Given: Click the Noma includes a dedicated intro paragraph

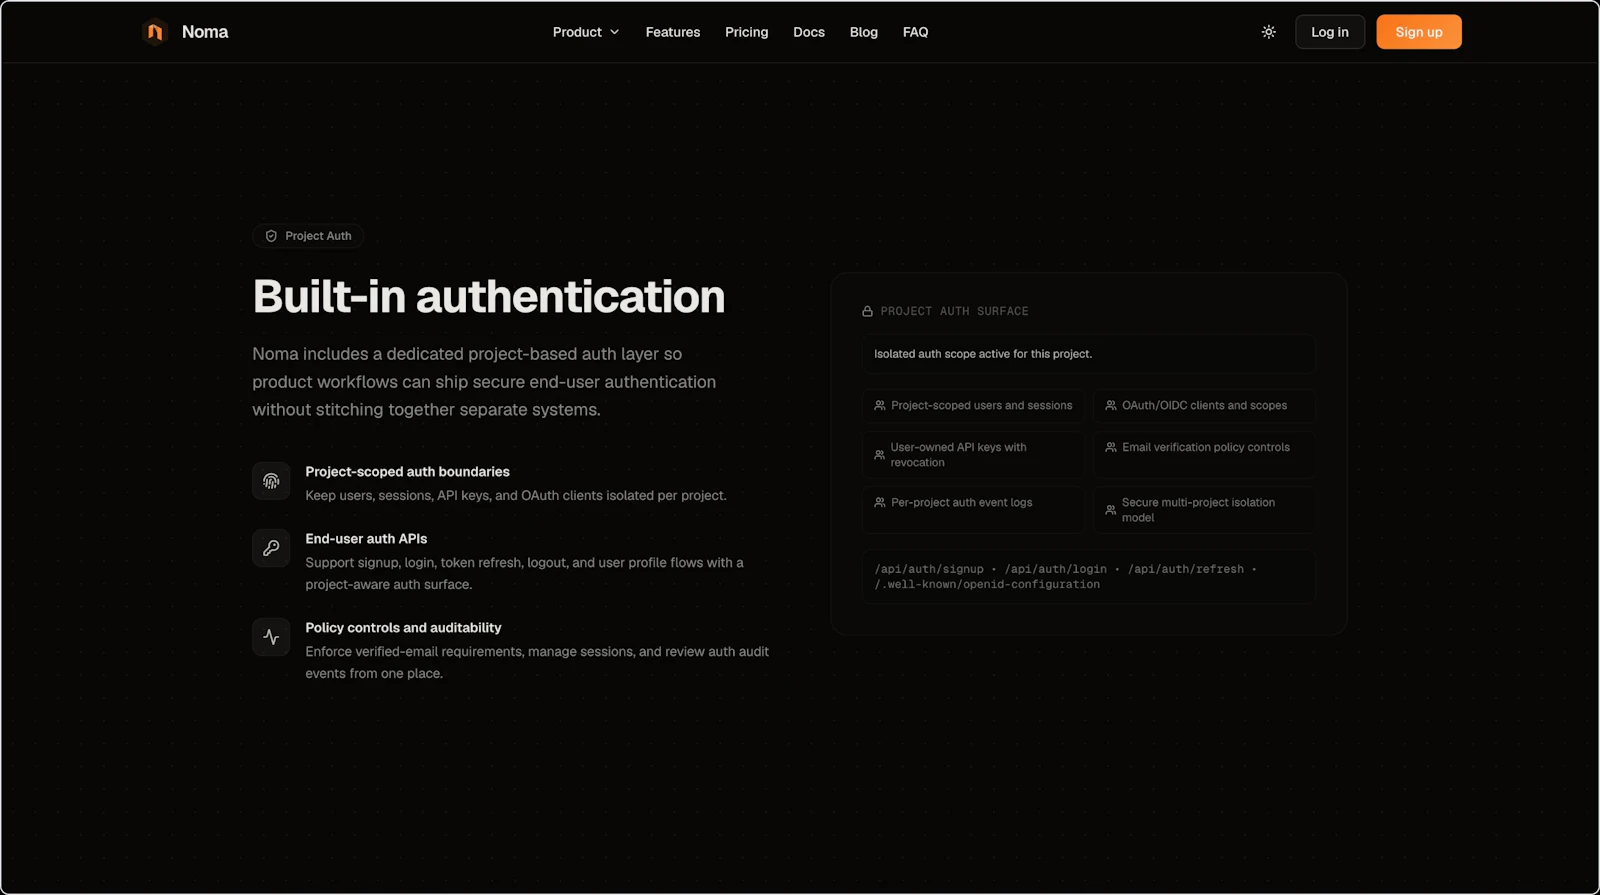Looking at the screenshot, I should tap(484, 382).
